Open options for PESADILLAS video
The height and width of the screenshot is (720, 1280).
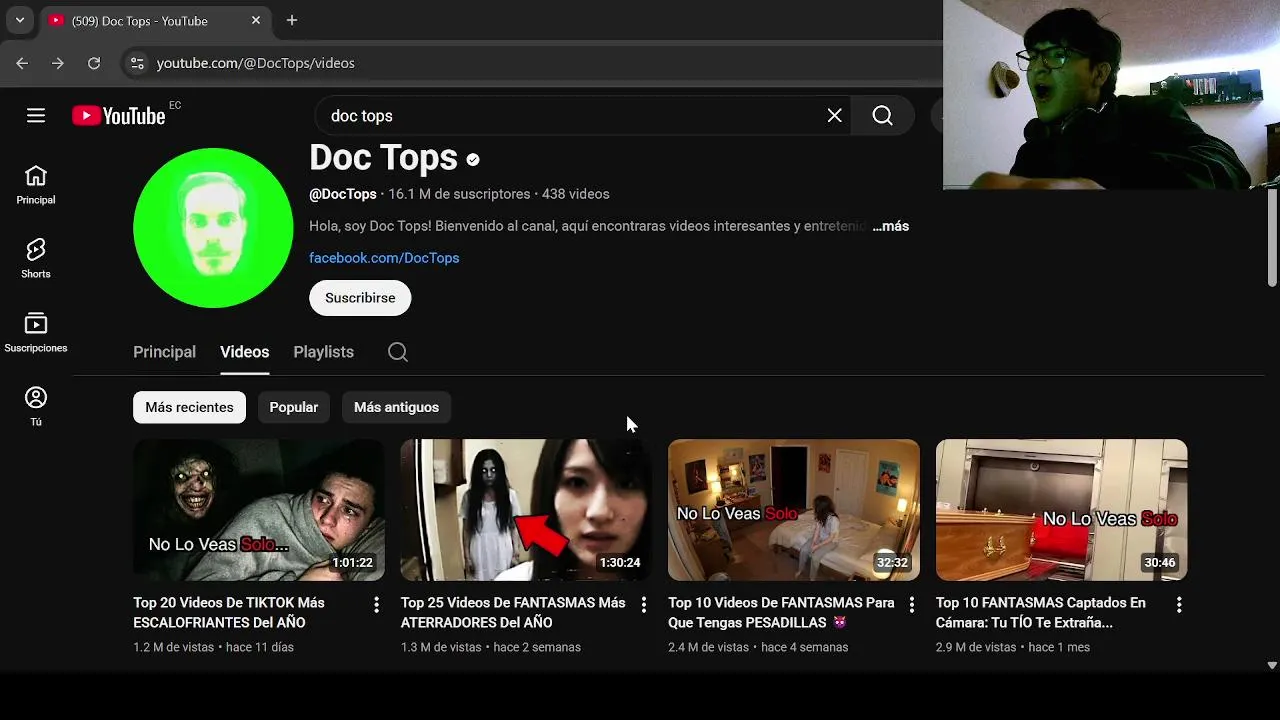(911, 605)
